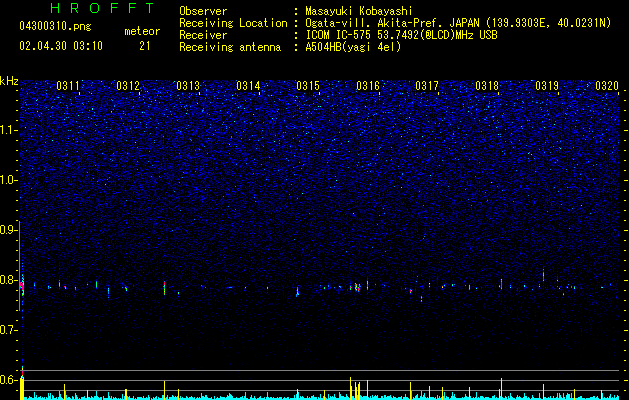Screen dimensions: 629x400
Task: Click the ICOM IC-575 receiver text
Action: [401, 35]
